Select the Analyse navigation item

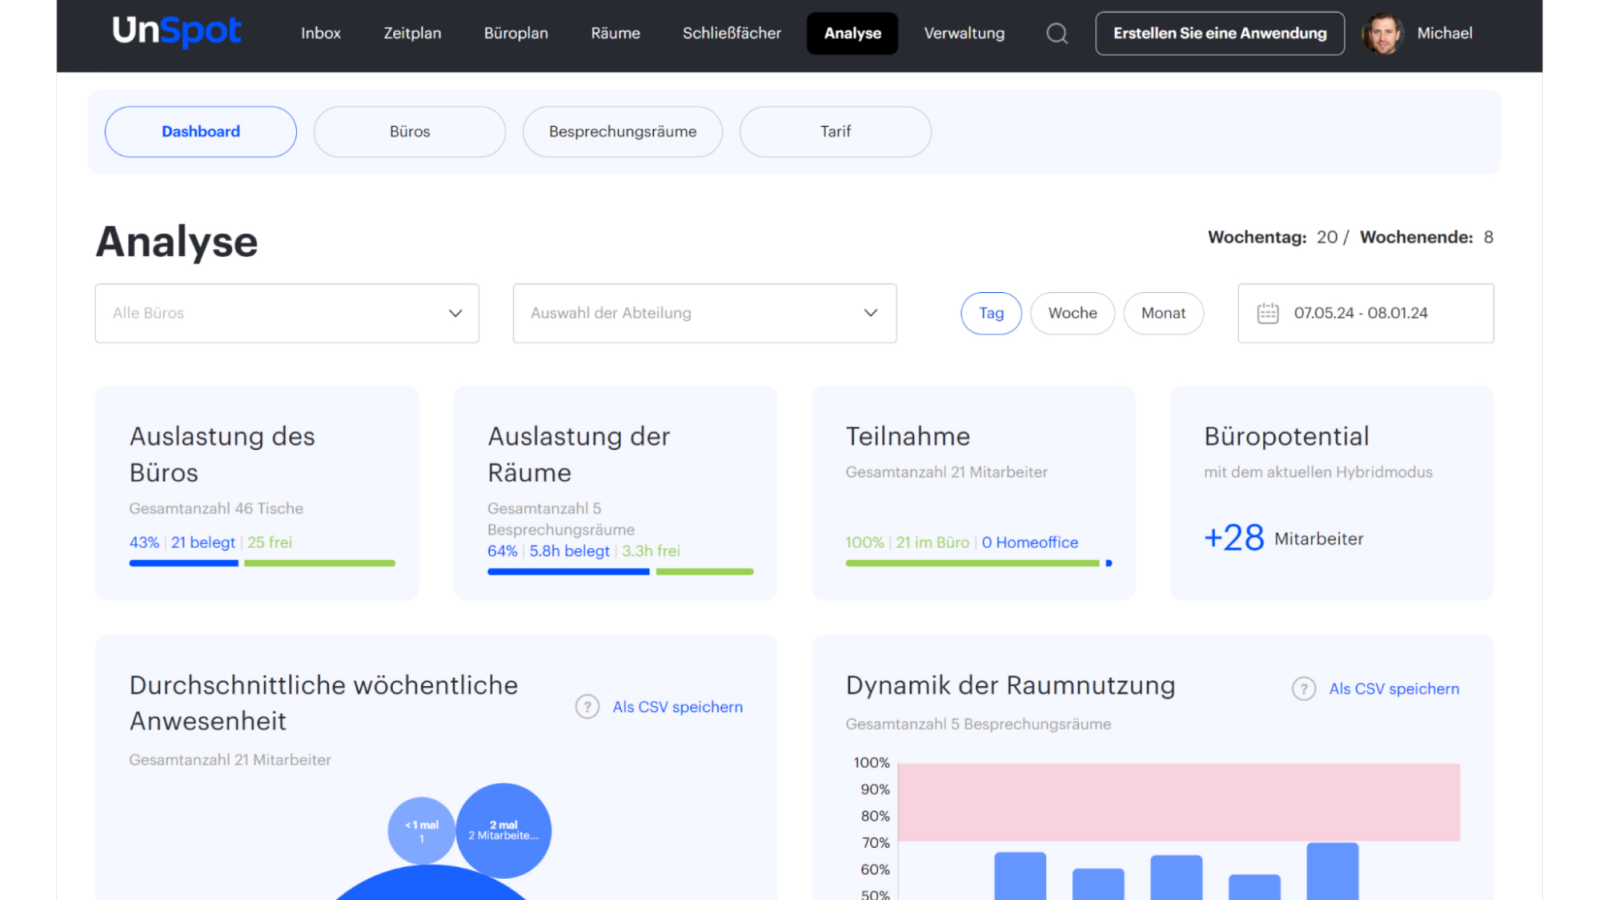tap(853, 33)
